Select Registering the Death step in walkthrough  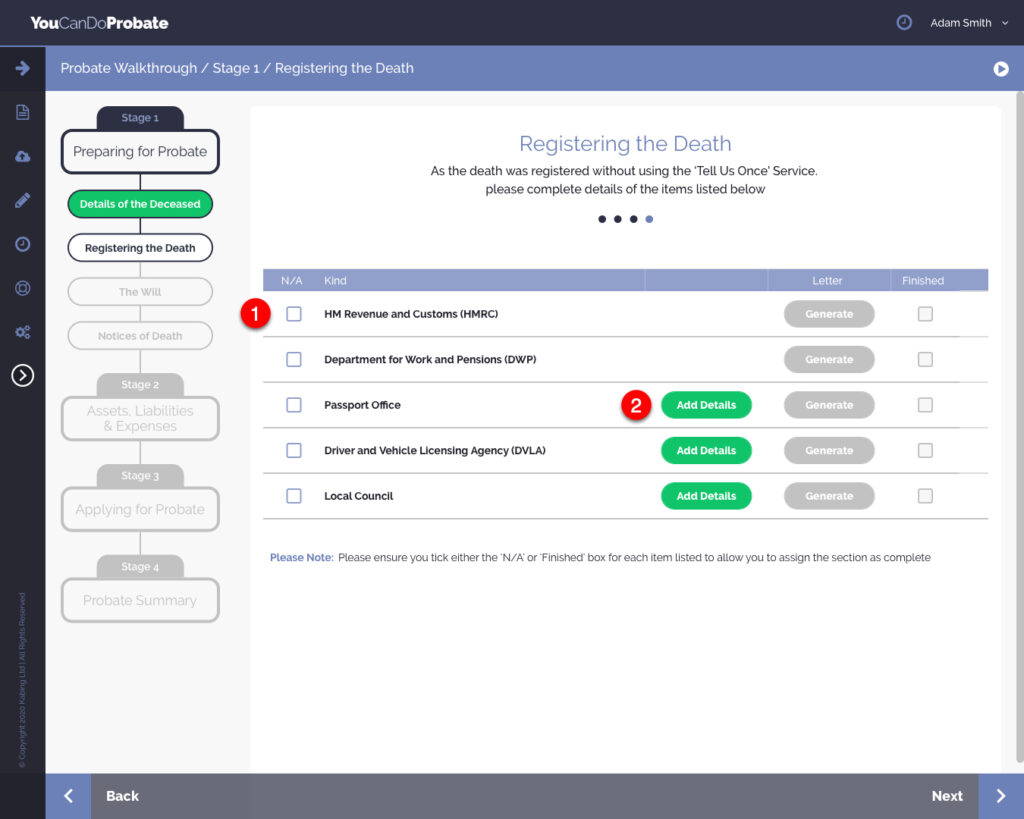(x=140, y=248)
